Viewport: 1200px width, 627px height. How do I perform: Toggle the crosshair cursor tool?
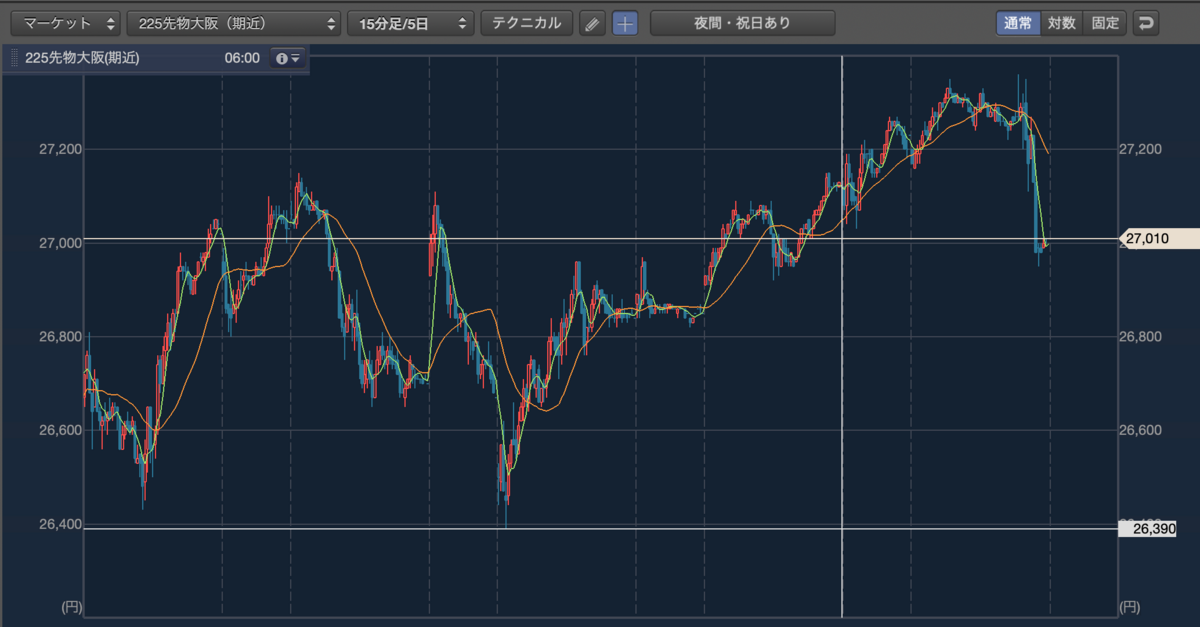pyautogui.click(x=625, y=23)
